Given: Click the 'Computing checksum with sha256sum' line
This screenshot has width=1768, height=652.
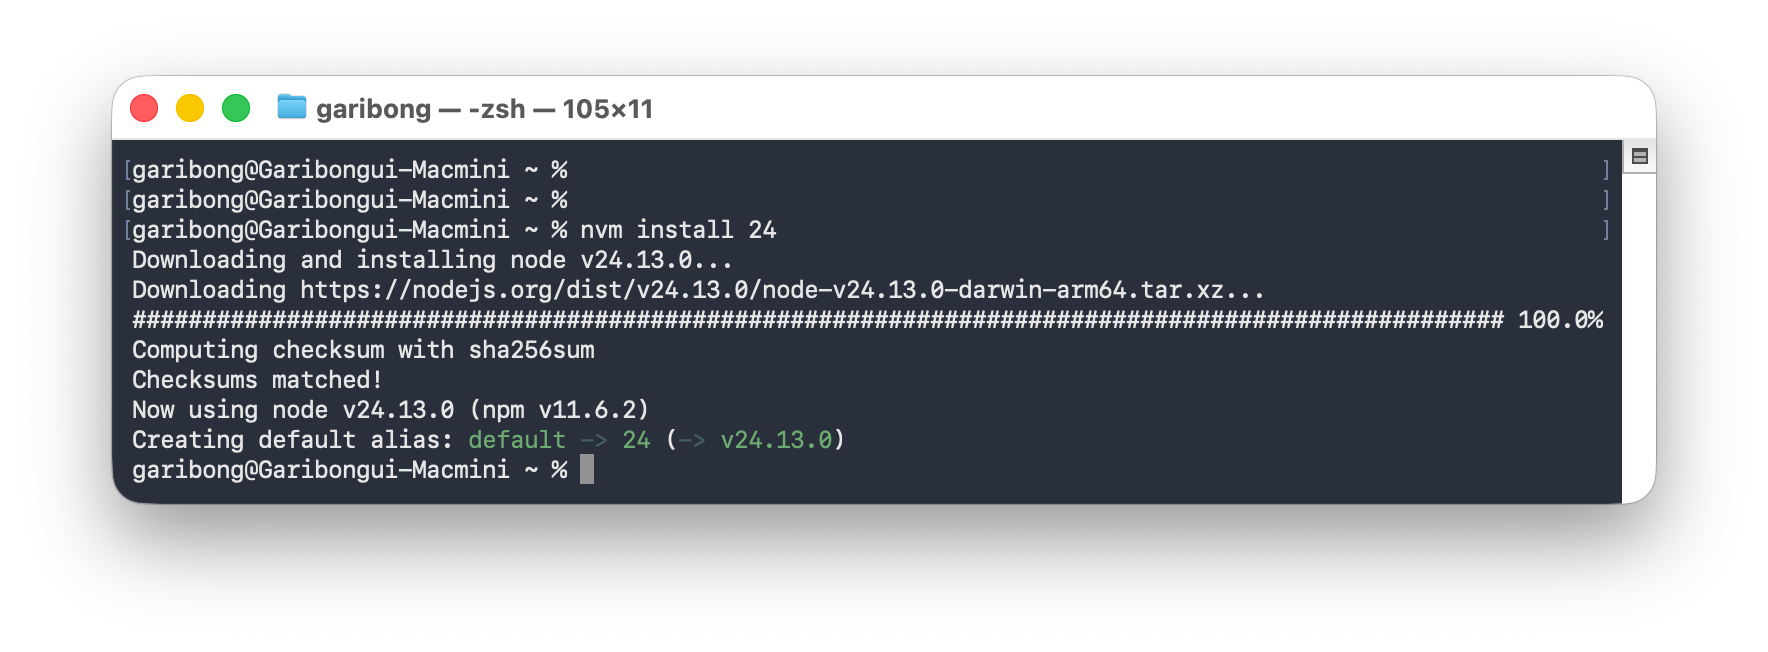Looking at the screenshot, I should [x=363, y=350].
